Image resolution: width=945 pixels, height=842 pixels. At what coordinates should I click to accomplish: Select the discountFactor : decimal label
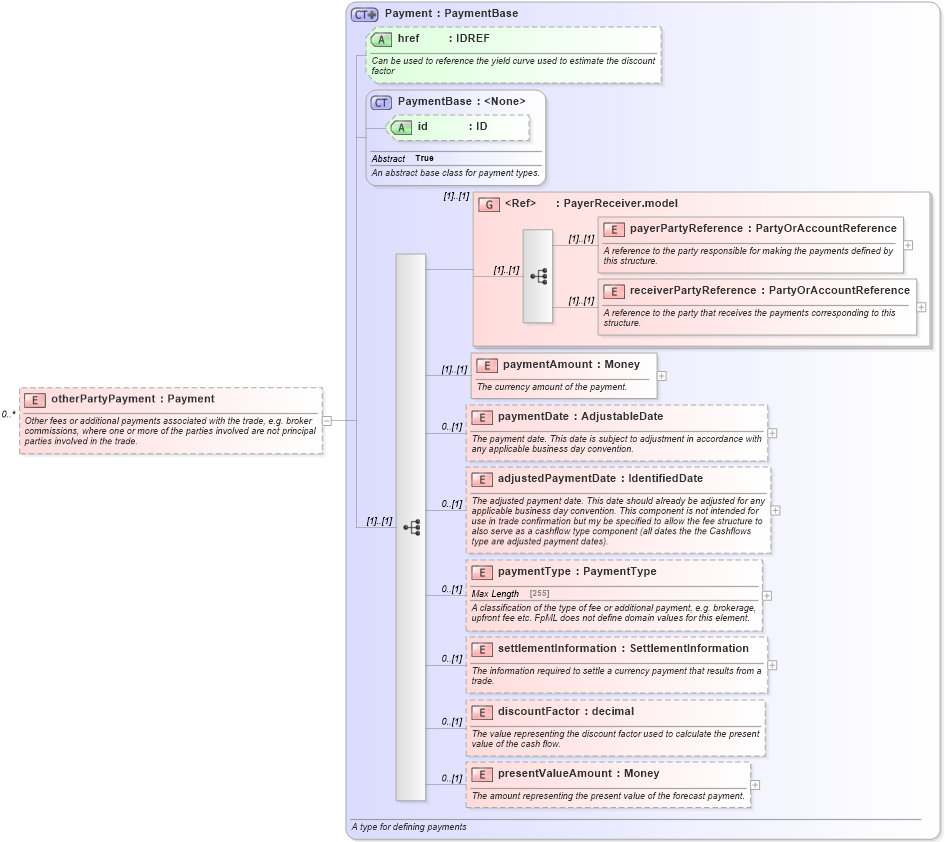566,712
